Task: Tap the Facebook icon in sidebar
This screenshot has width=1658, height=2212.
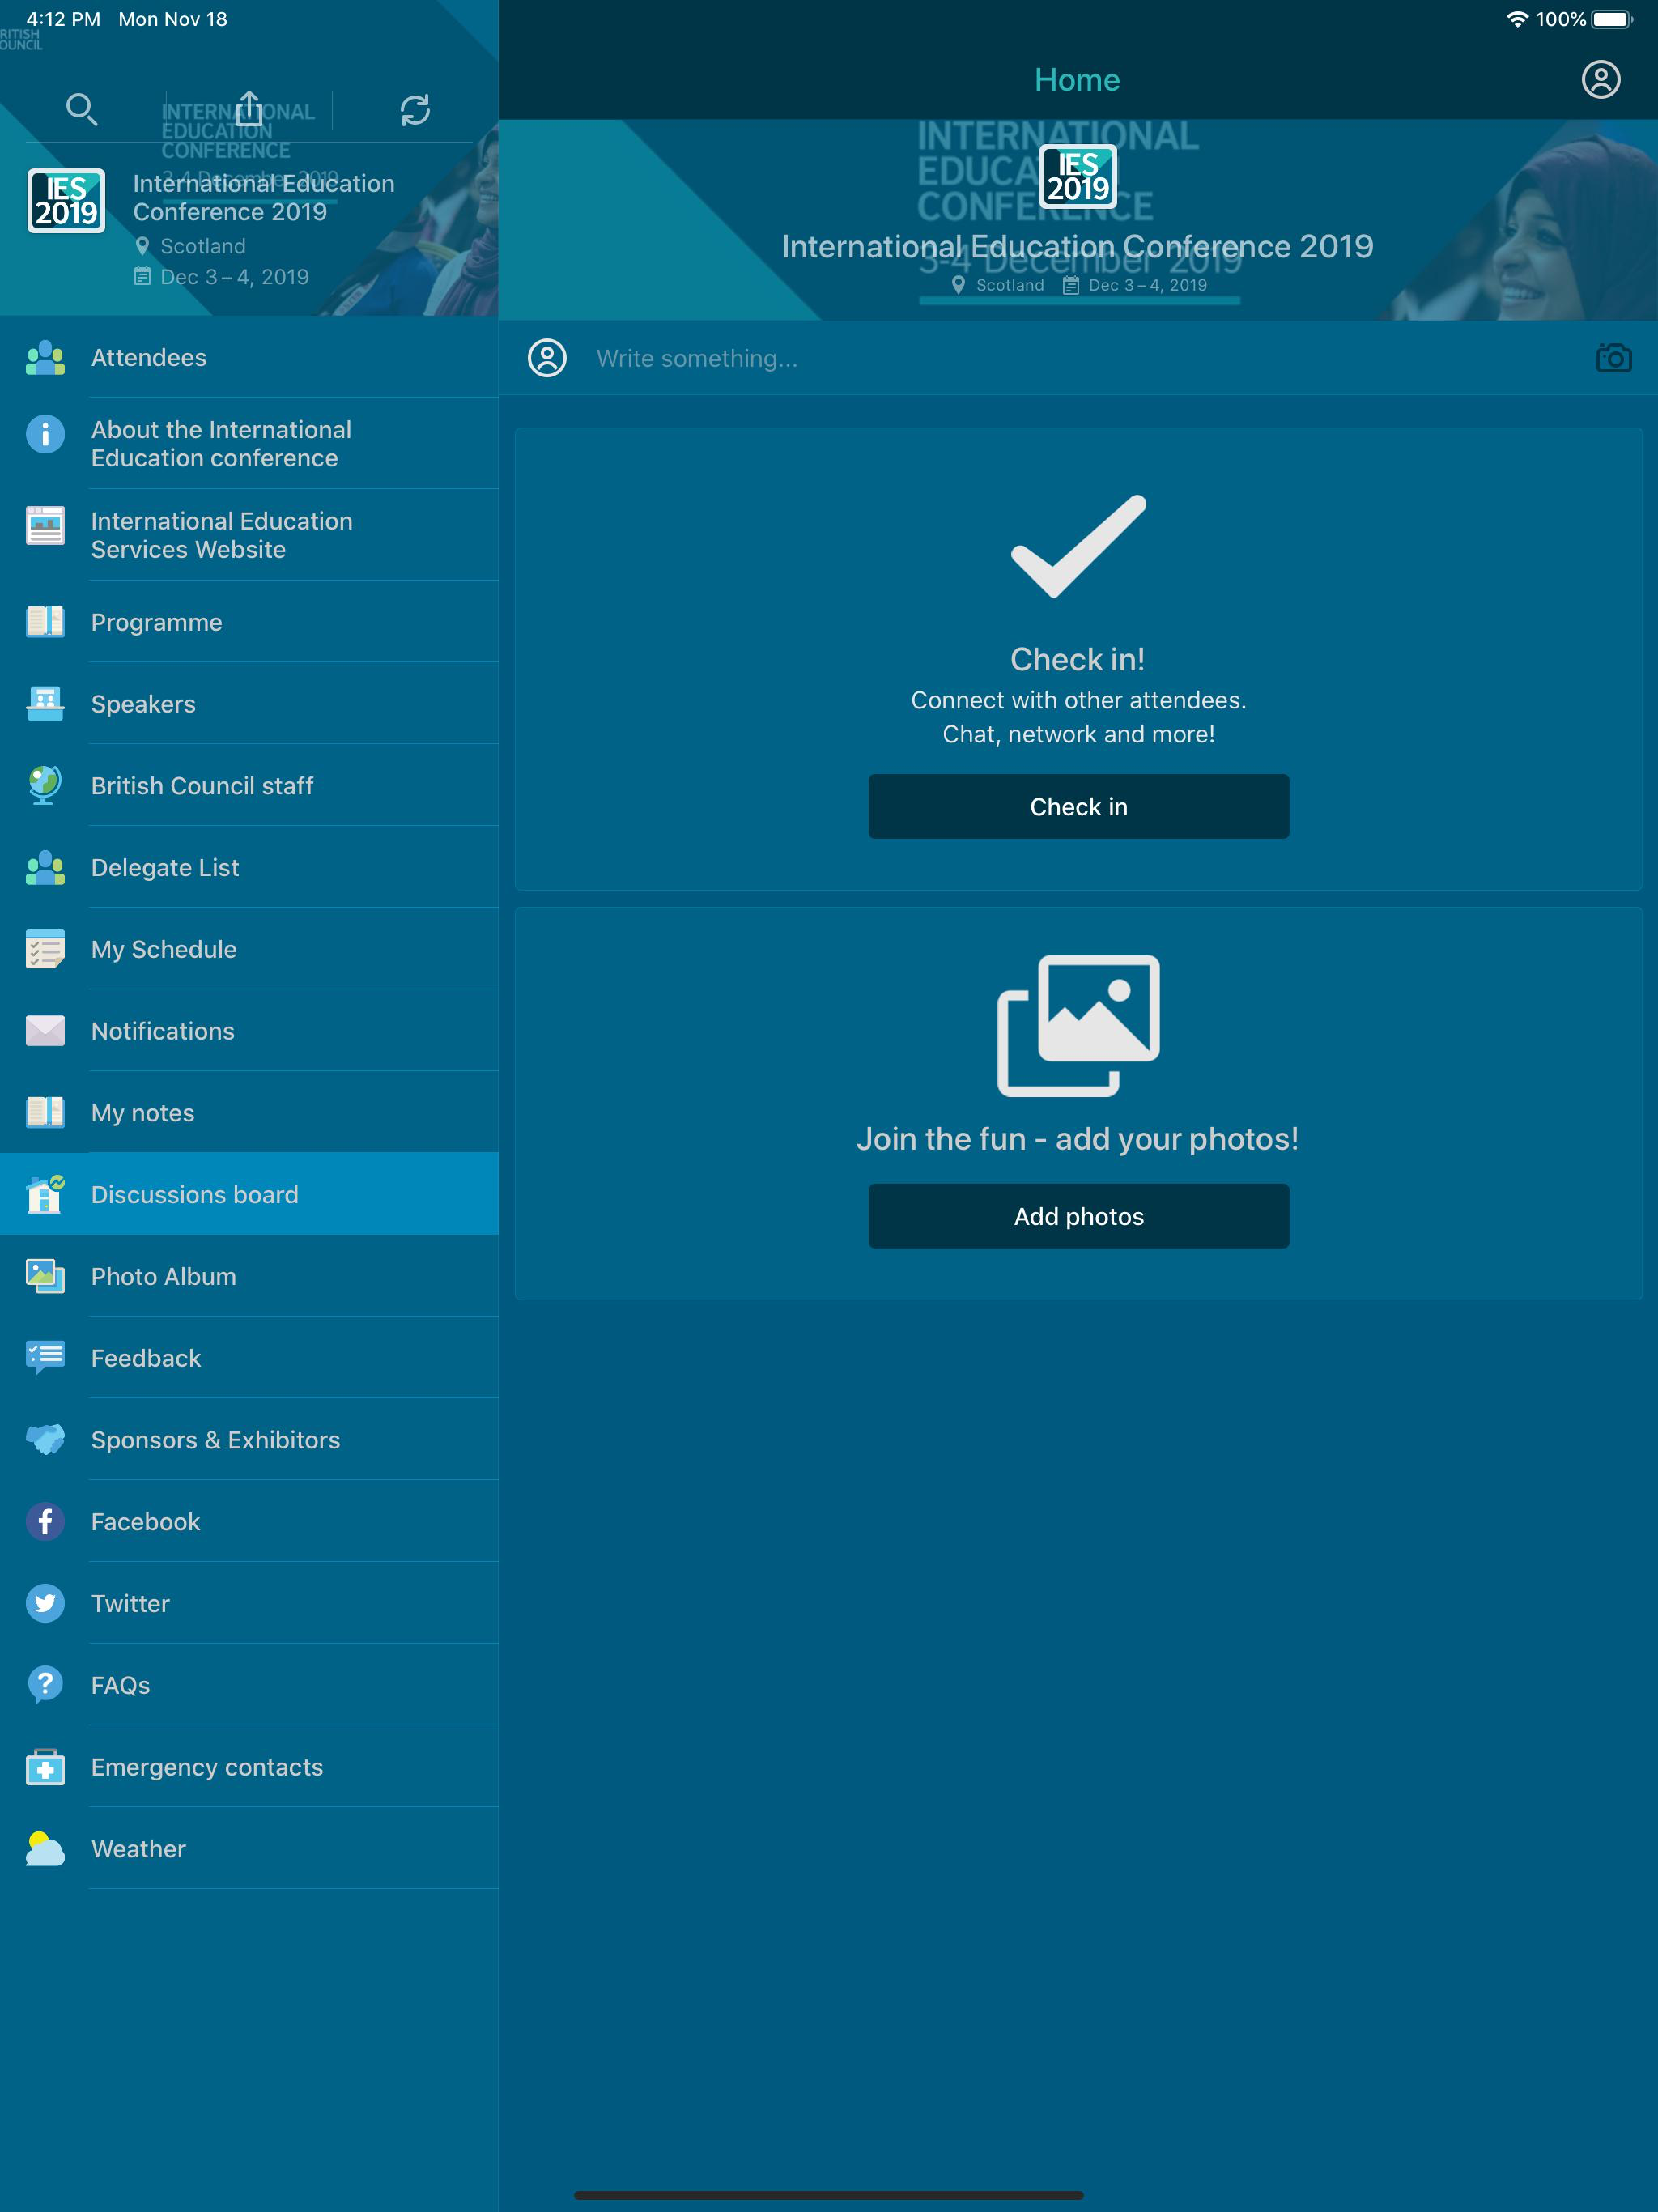Action: (x=45, y=1521)
